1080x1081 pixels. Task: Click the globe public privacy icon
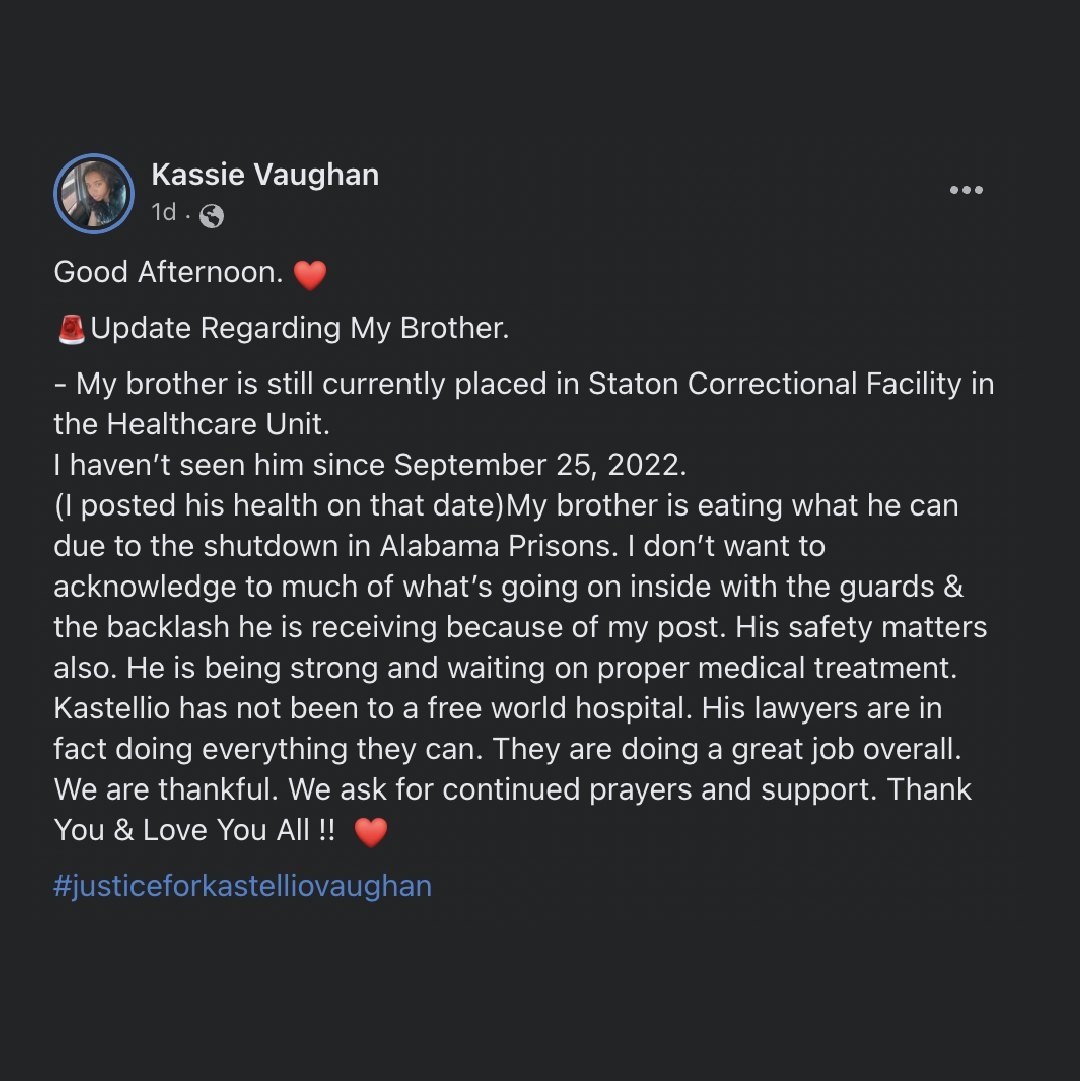click(x=211, y=214)
